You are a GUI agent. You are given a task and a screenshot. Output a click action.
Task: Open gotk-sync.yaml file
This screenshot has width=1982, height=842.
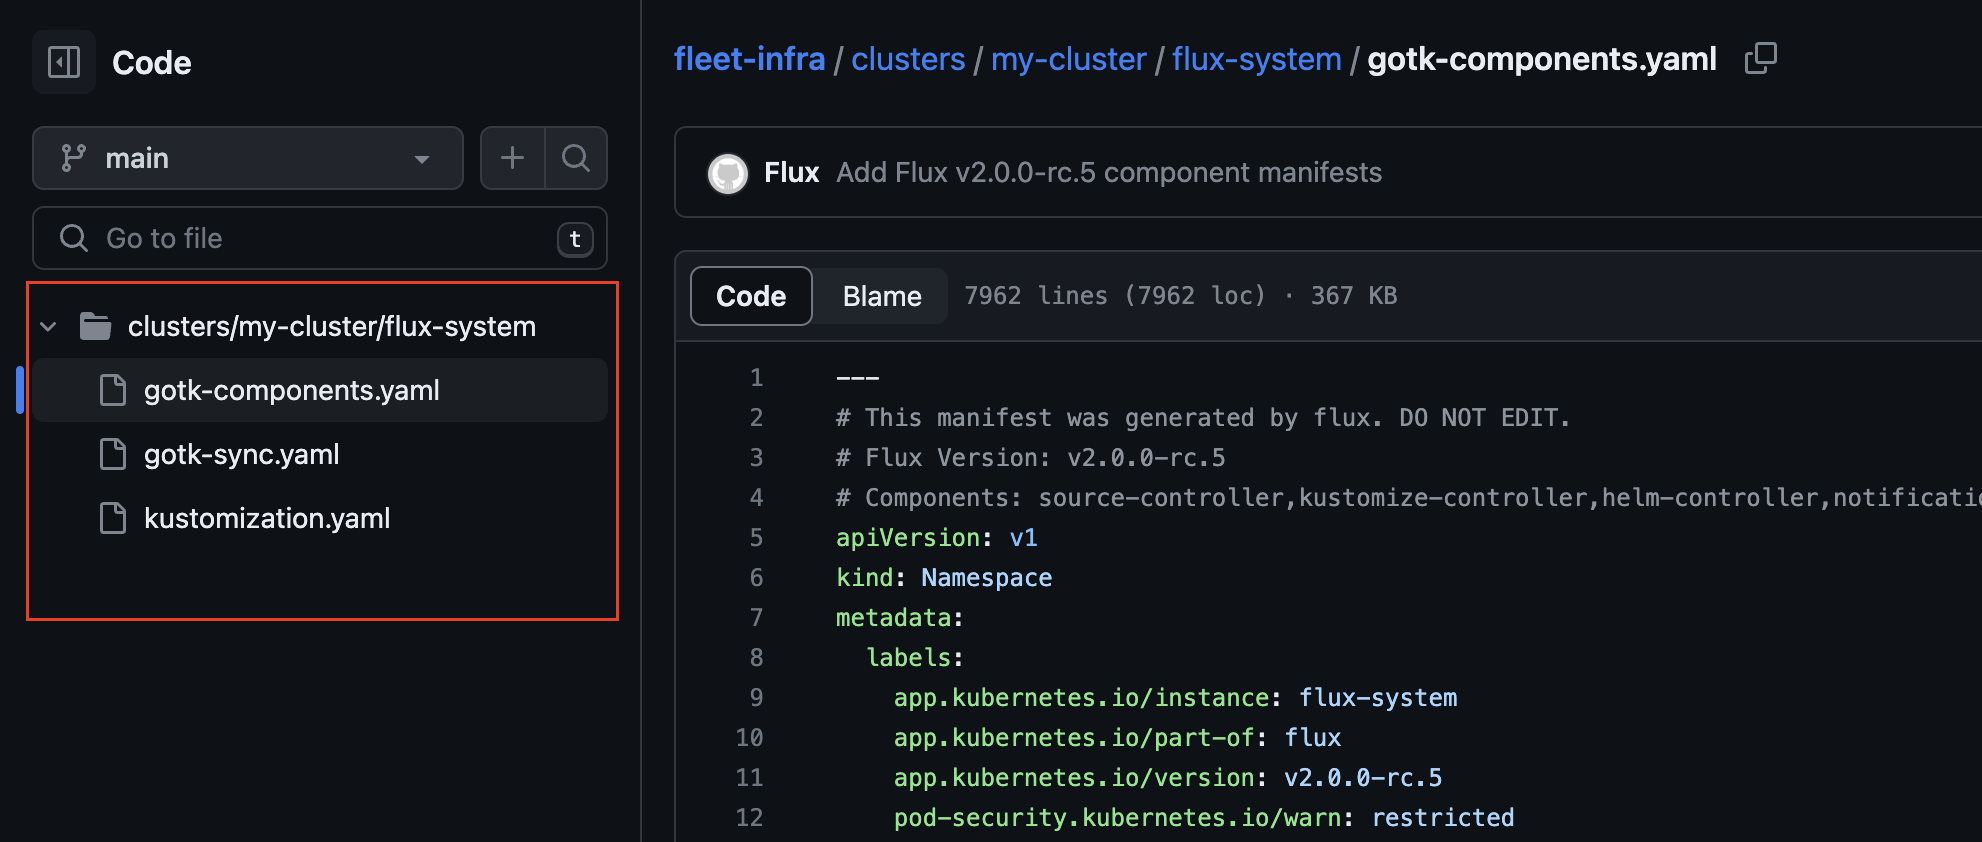[320, 454]
